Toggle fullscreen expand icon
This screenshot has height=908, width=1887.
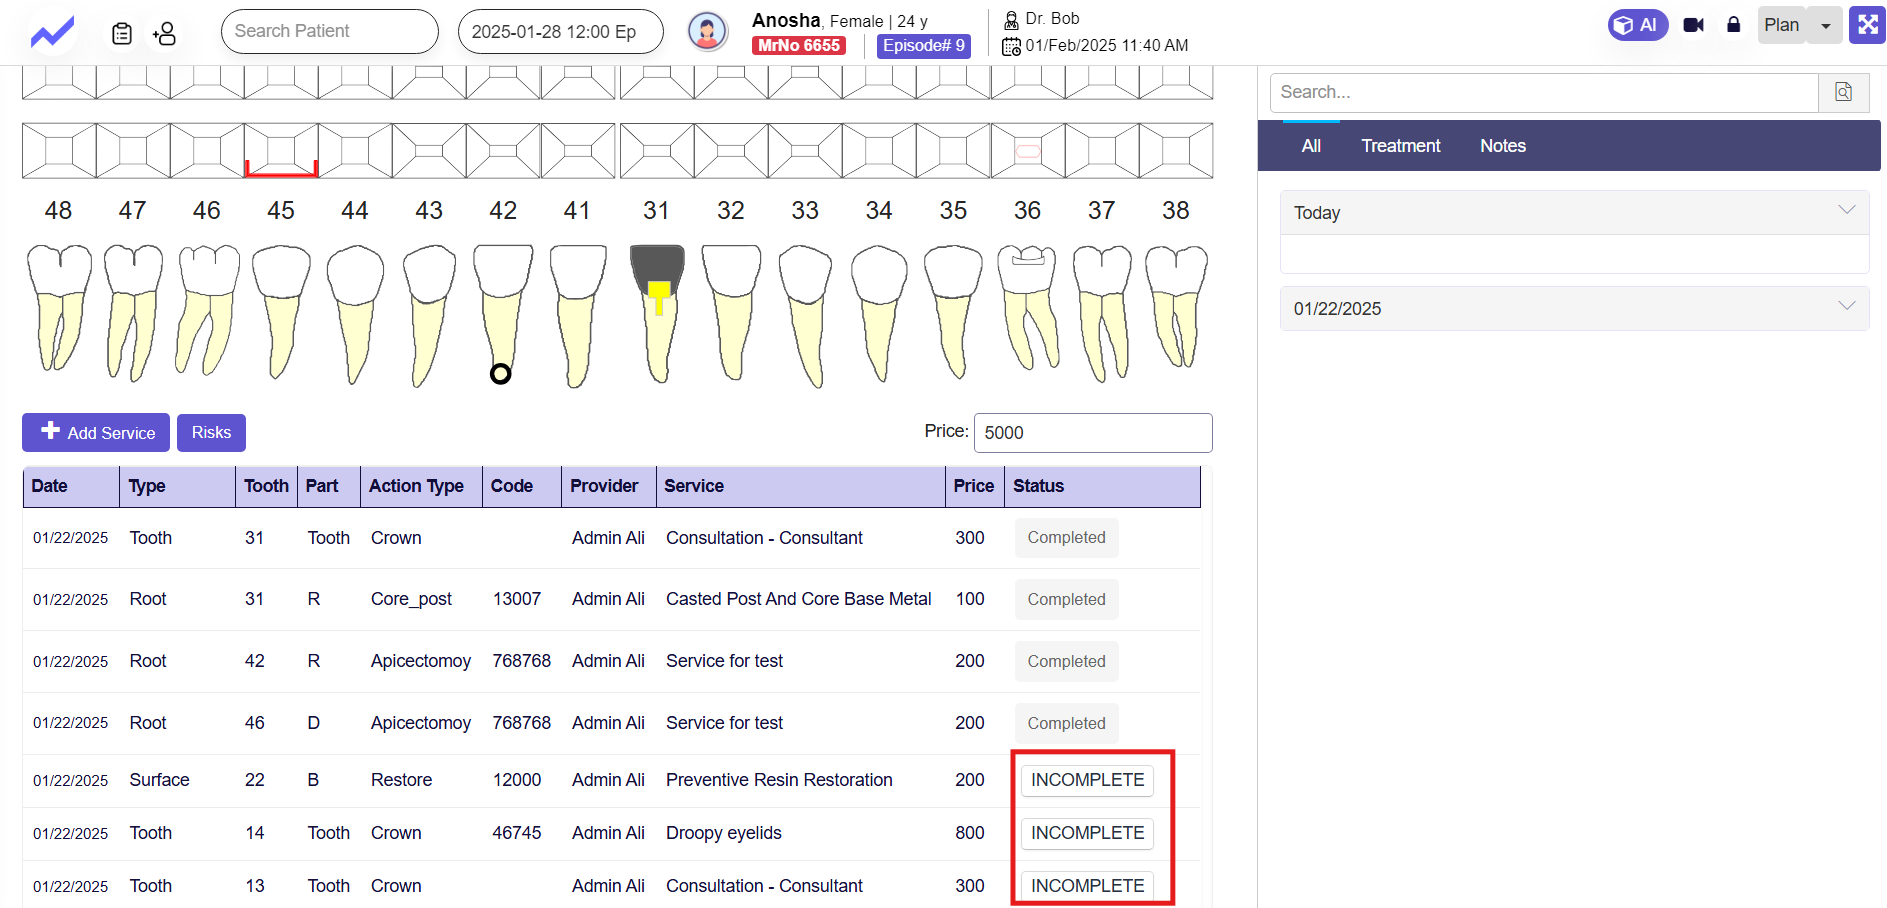click(1867, 25)
